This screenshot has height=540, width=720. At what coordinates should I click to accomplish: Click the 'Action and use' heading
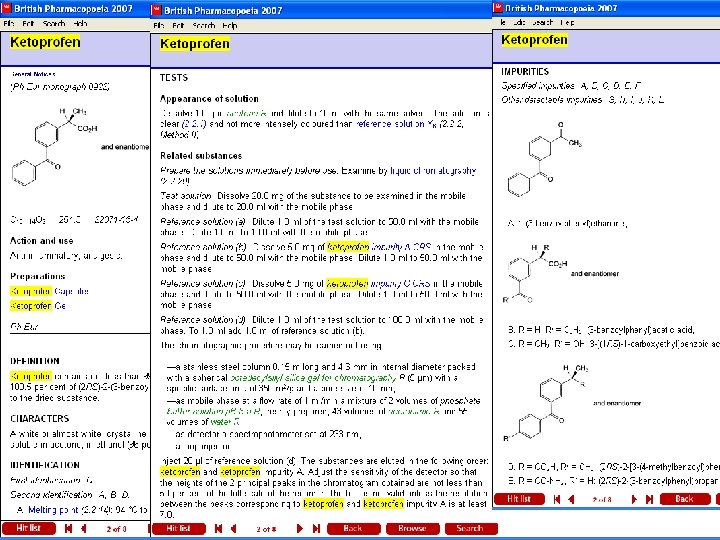click(42, 241)
